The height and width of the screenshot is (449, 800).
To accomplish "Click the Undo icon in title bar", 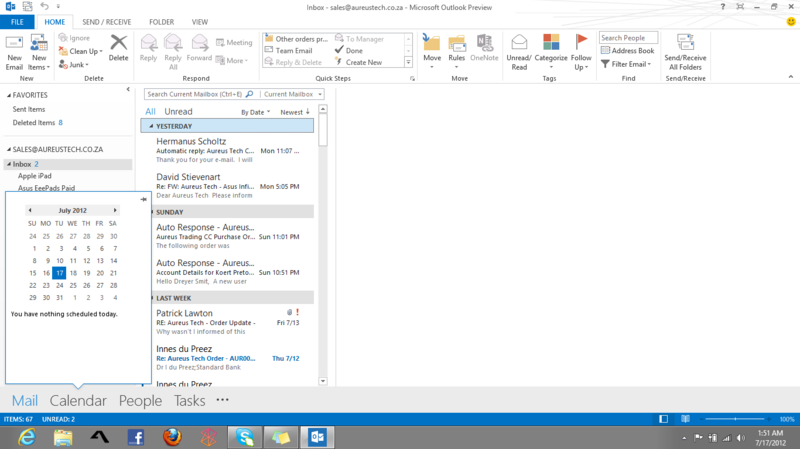I will pos(44,6).
